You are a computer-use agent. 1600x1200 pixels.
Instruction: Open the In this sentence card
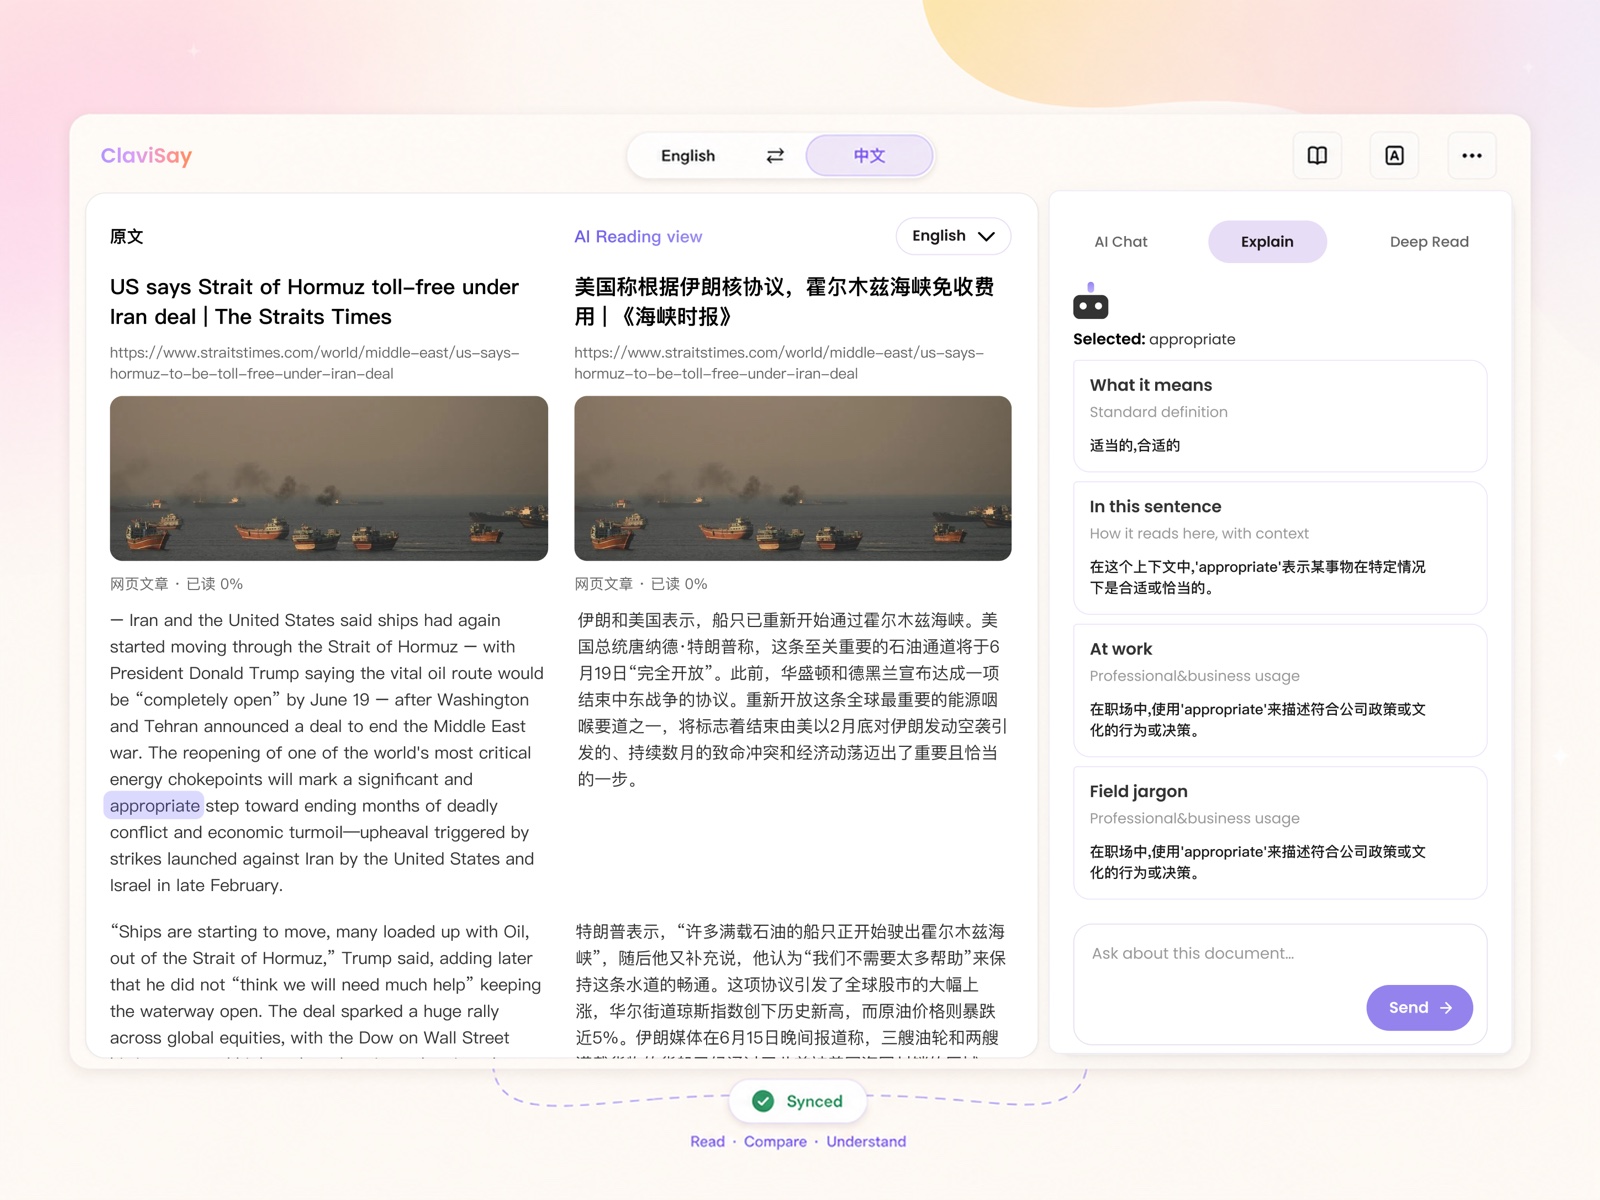point(1280,548)
